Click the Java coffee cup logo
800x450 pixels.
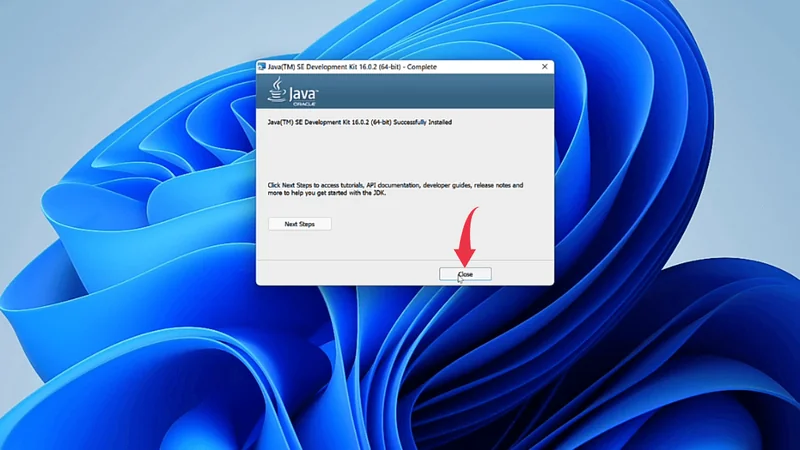274,90
